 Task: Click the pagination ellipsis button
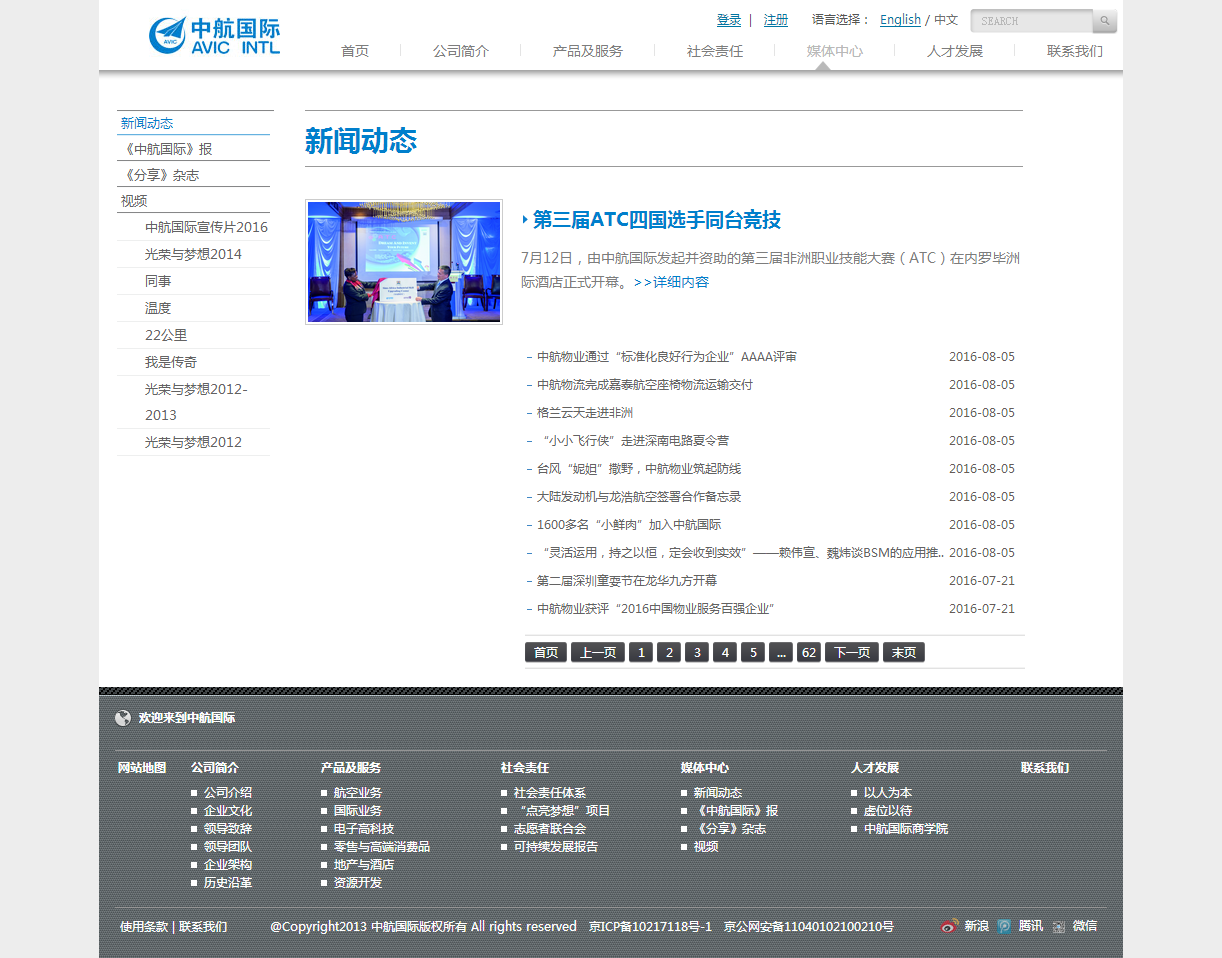tap(781, 652)
